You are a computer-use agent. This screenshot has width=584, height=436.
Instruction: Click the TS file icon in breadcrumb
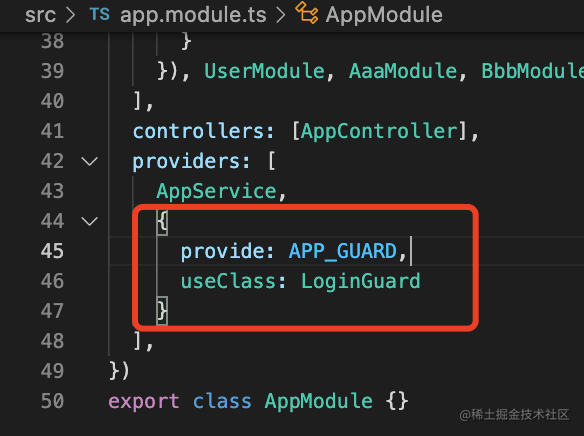pyautogui.click(x=99, y=15)
